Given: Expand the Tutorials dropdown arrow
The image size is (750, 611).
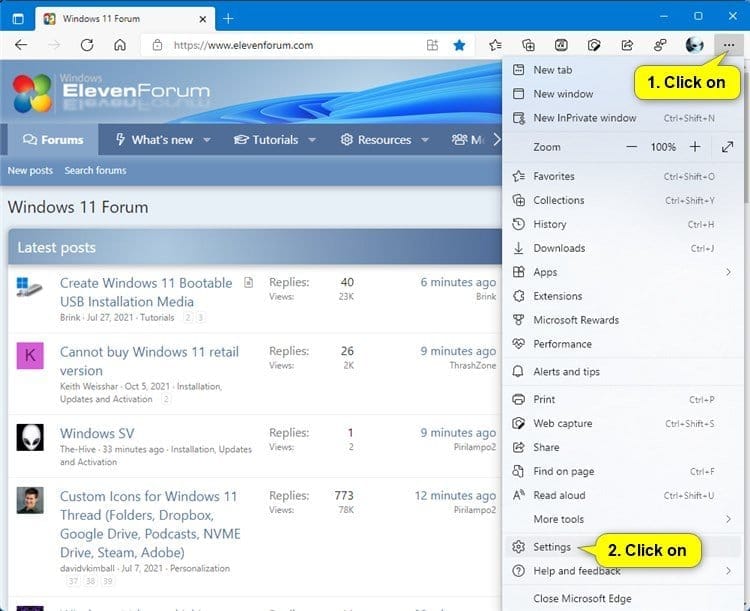Looking at the screenshot, I should pos(312,140).
